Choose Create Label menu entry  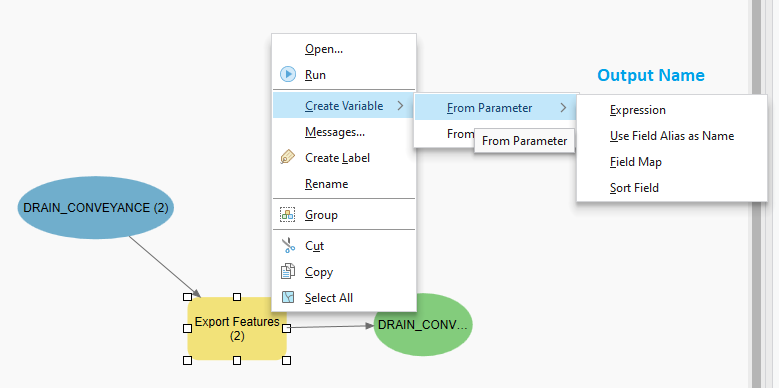point(344,157)
